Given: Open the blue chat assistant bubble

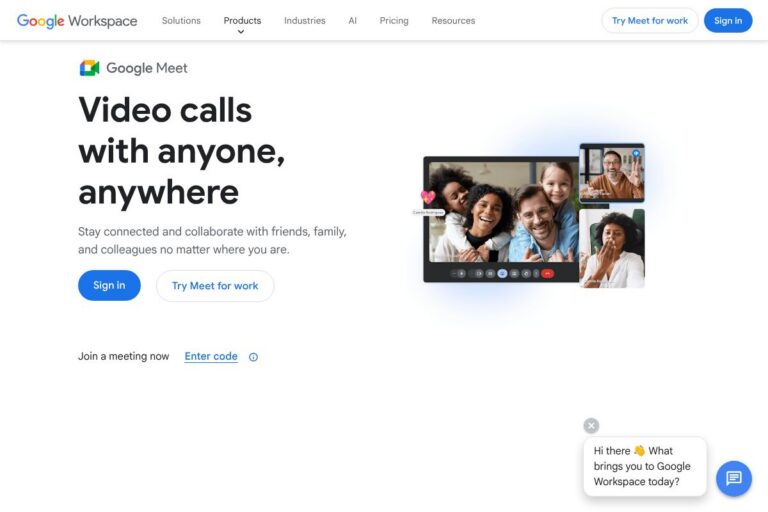Looking at the screenshot, I should [733, 478].
